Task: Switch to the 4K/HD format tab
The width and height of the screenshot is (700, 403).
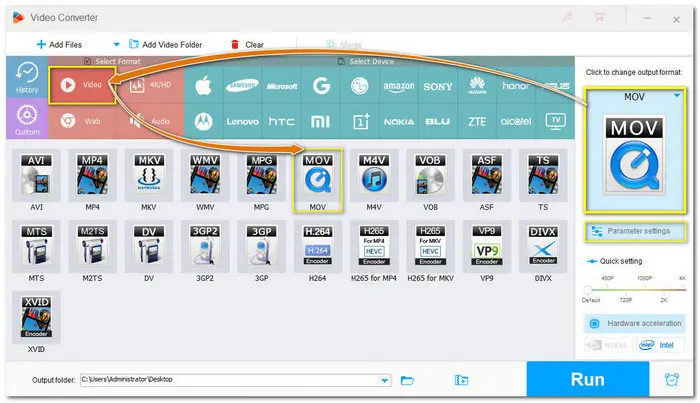Action: coord(150,85)
